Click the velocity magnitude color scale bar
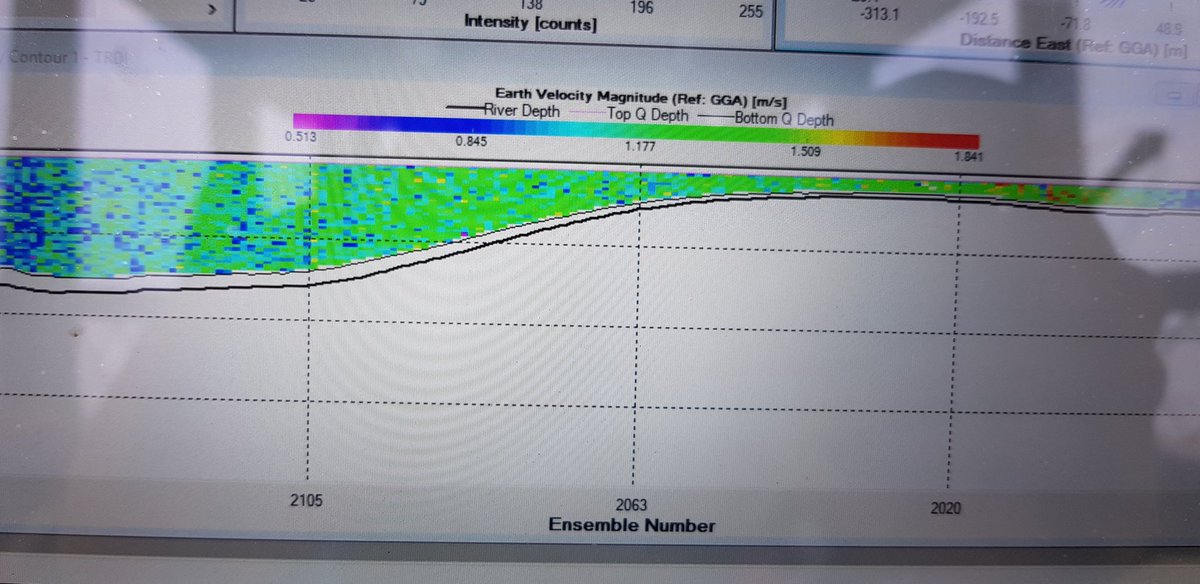This screenshot has width=1200, height=584. (634, 132)
